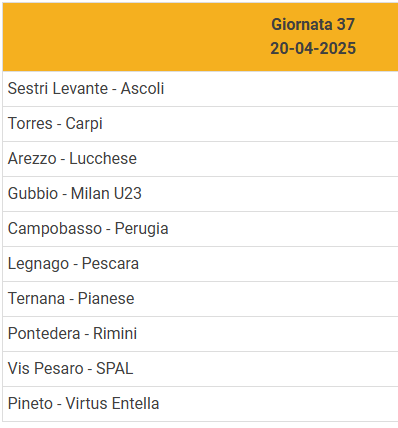The width and height of the screenshot is (398, 428).
Task: Select the Campobasso - Perugia match
Action: coord(200,229)
